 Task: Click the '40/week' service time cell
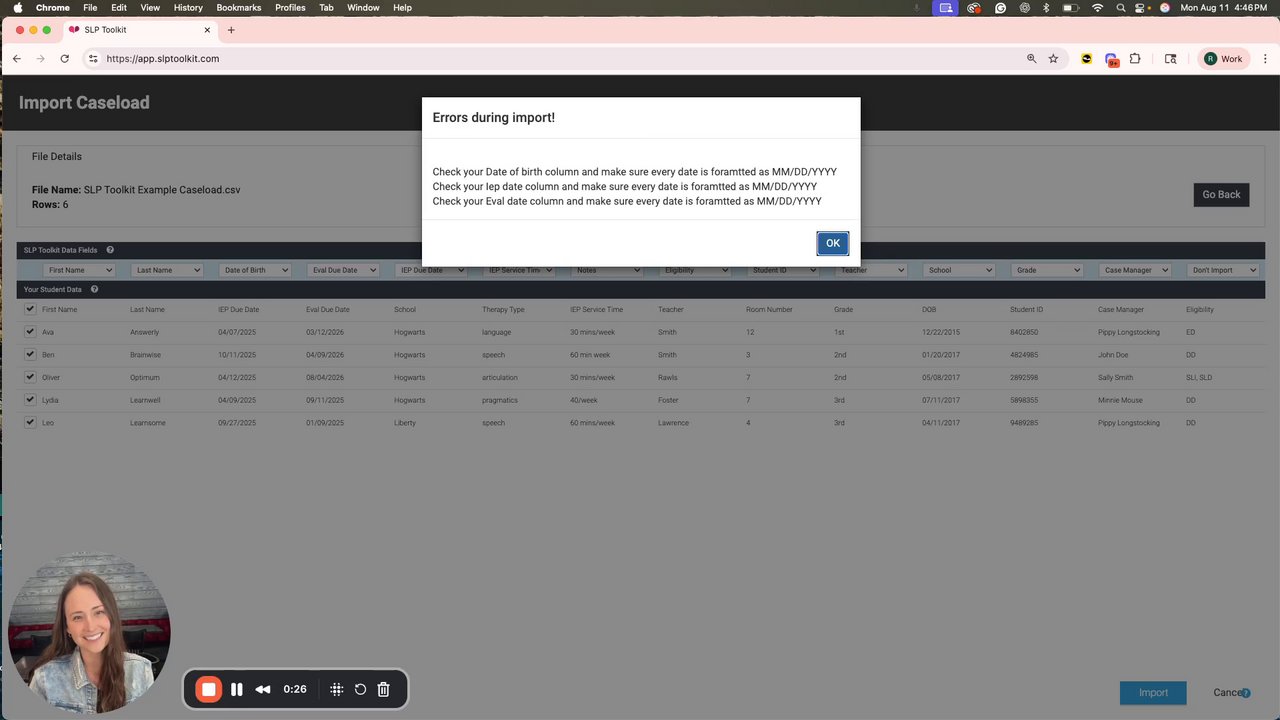[584, 400]
